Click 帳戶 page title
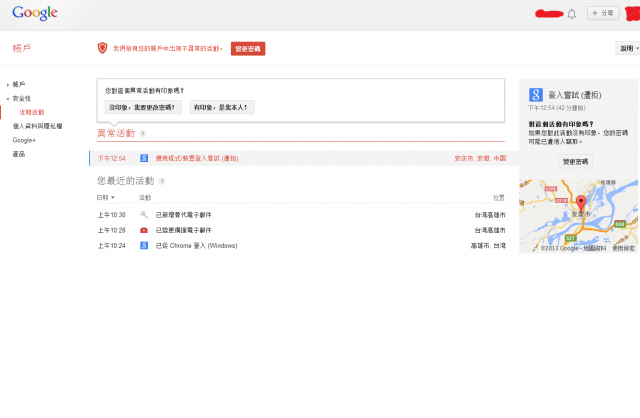 point(22,48)
